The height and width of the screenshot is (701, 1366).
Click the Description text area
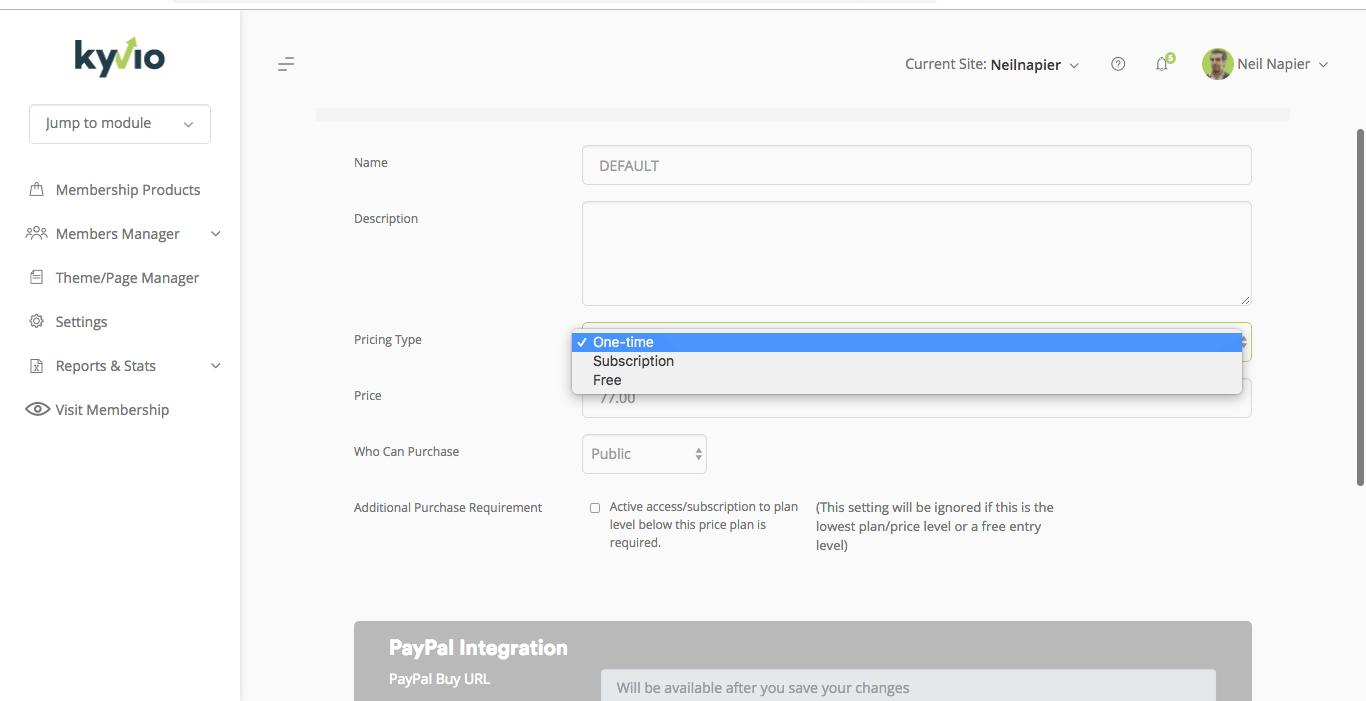click(917, 254)
